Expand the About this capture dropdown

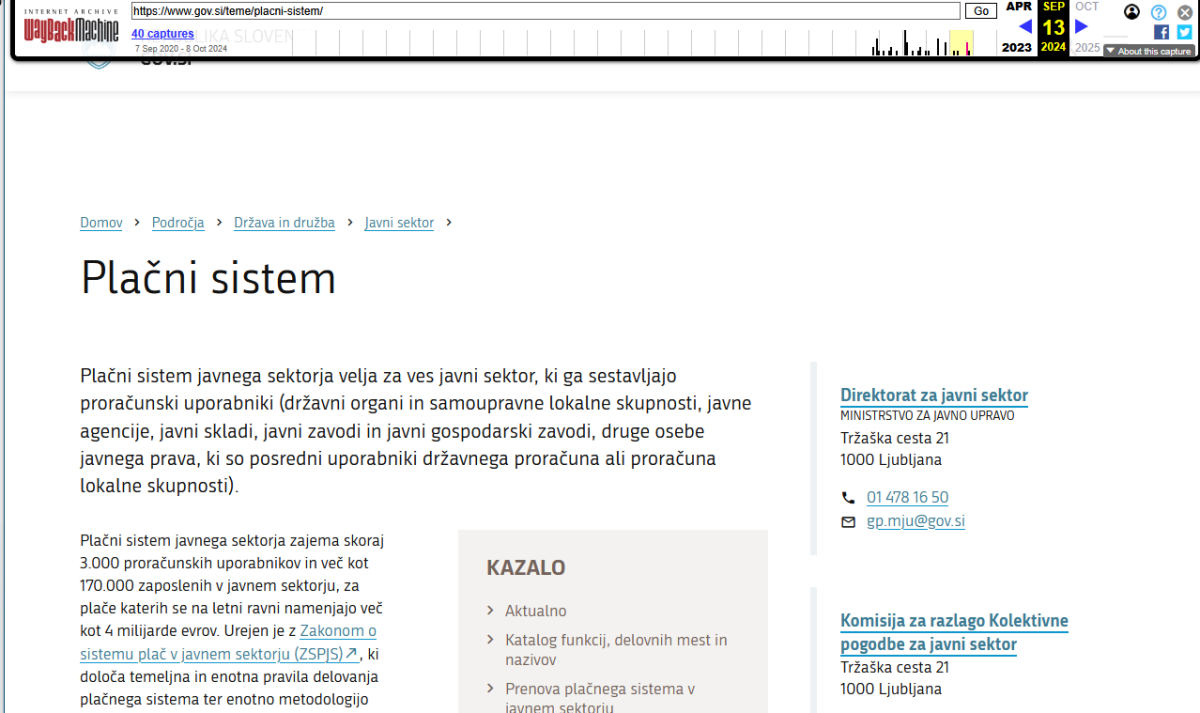click(1149, 51)
